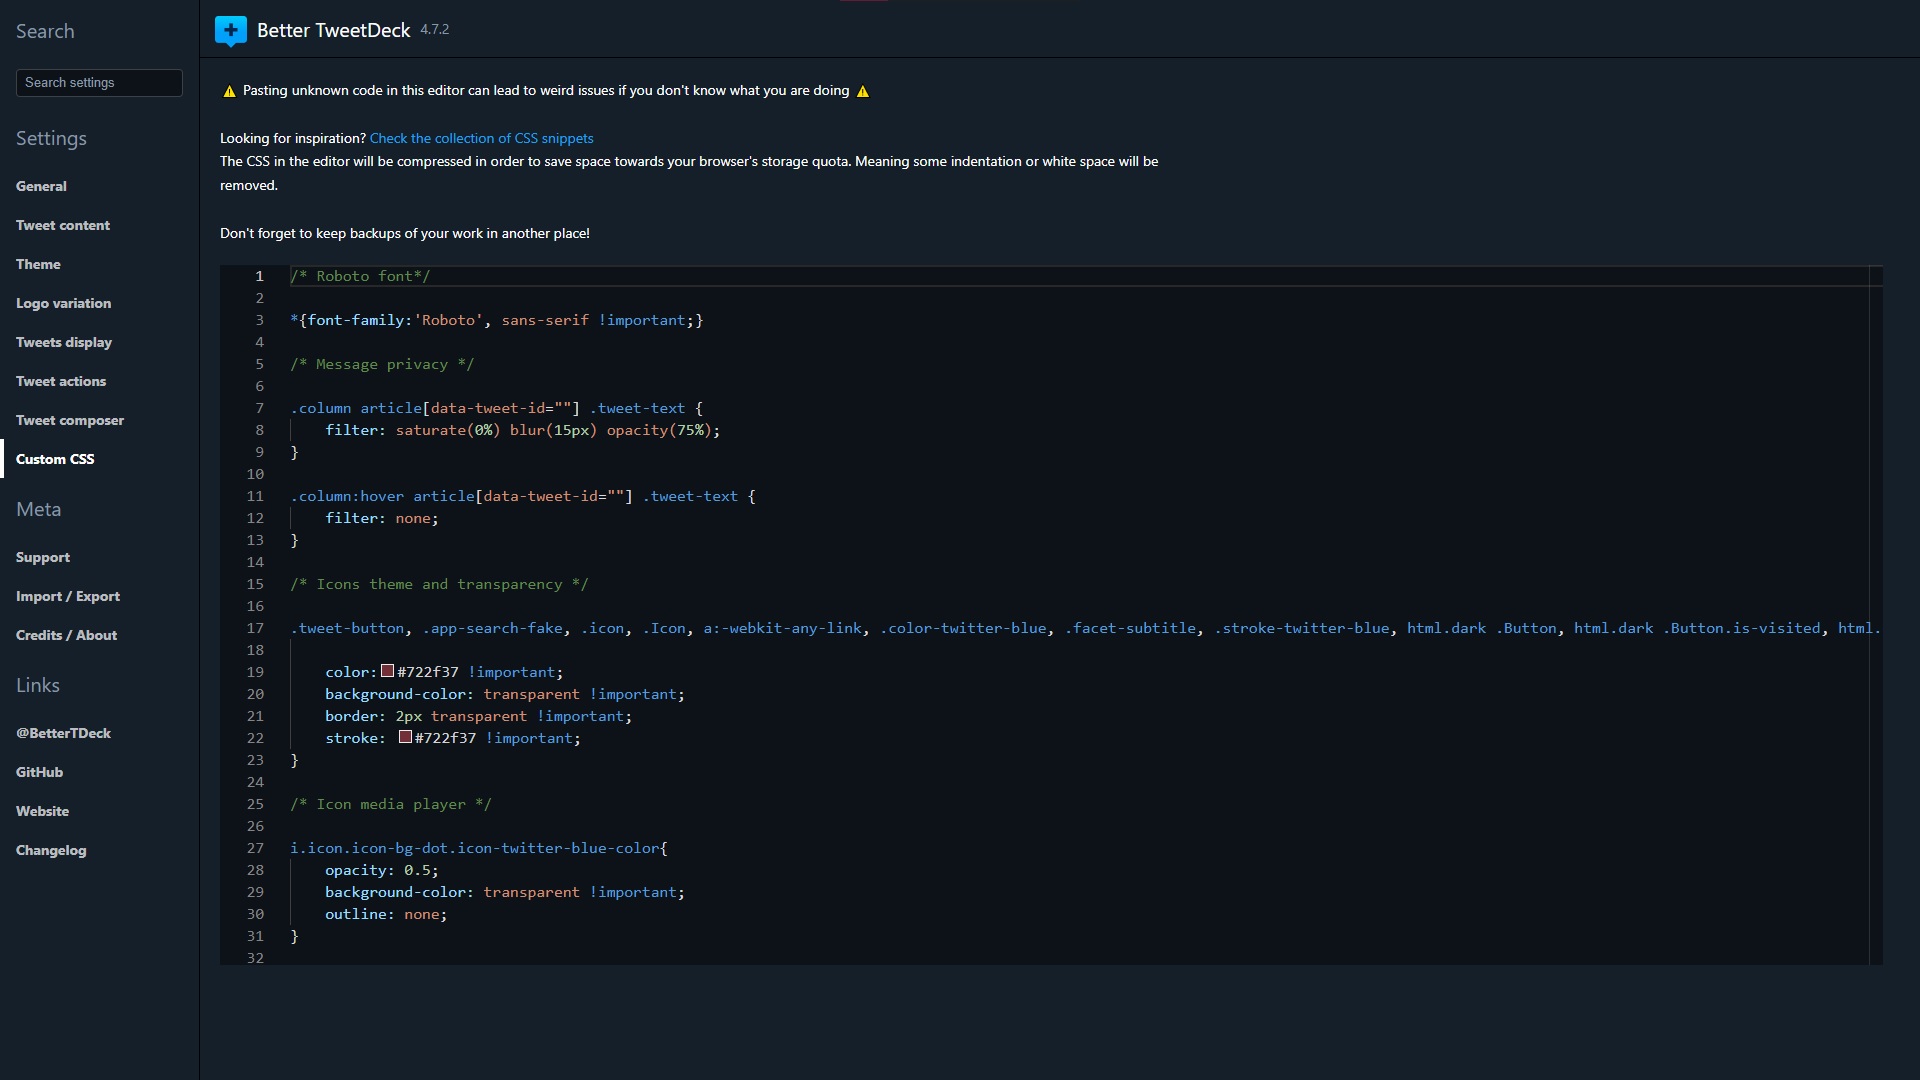Open the Import / Export page
Image resolution: width=1920 pixels, height=1080 pixels.
[68, 596]
